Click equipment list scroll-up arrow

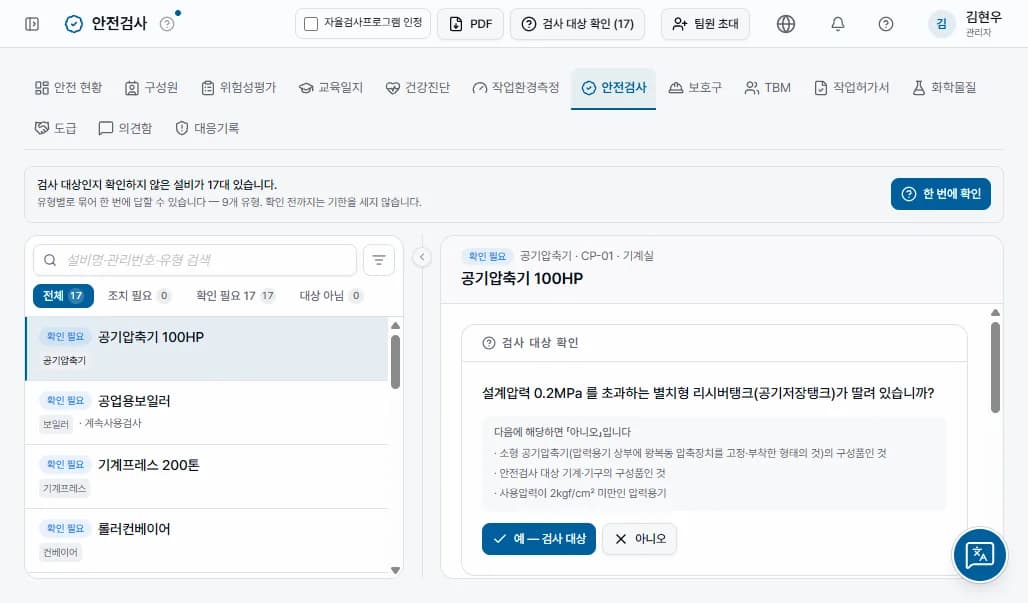pyautogui.click(x=395, y=326)
